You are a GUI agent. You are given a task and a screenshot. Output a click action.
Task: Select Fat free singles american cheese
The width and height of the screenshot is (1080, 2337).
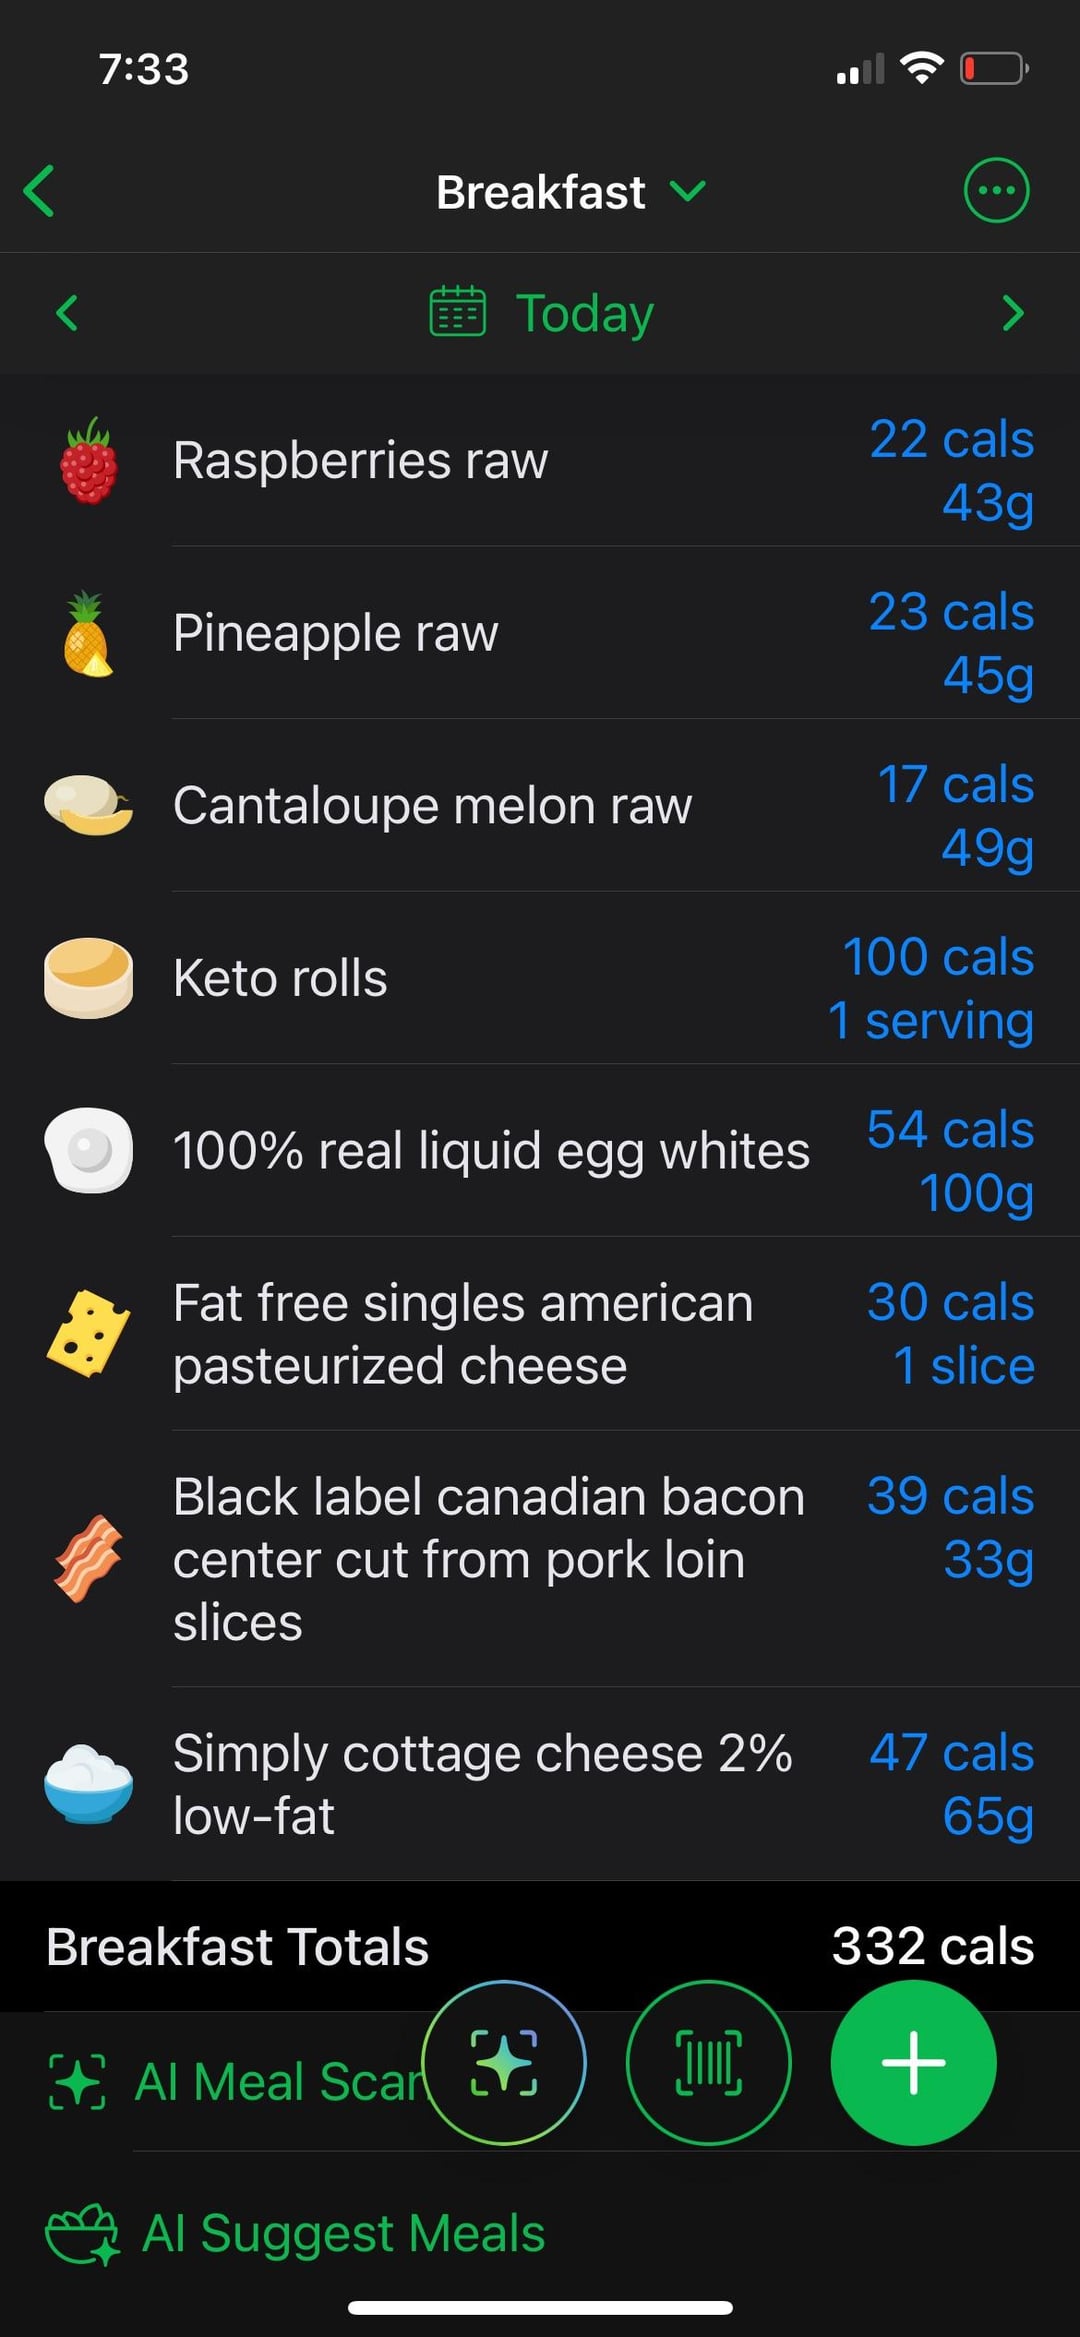462,1334
